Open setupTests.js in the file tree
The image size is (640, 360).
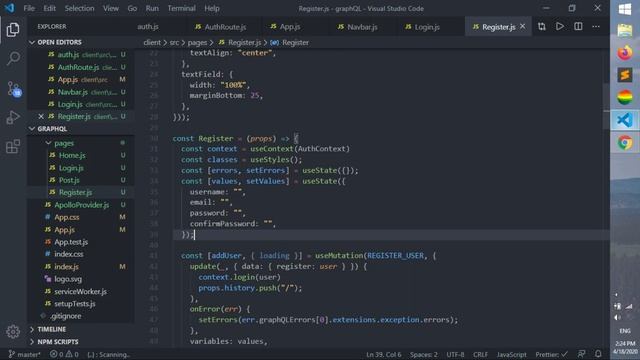75,304
